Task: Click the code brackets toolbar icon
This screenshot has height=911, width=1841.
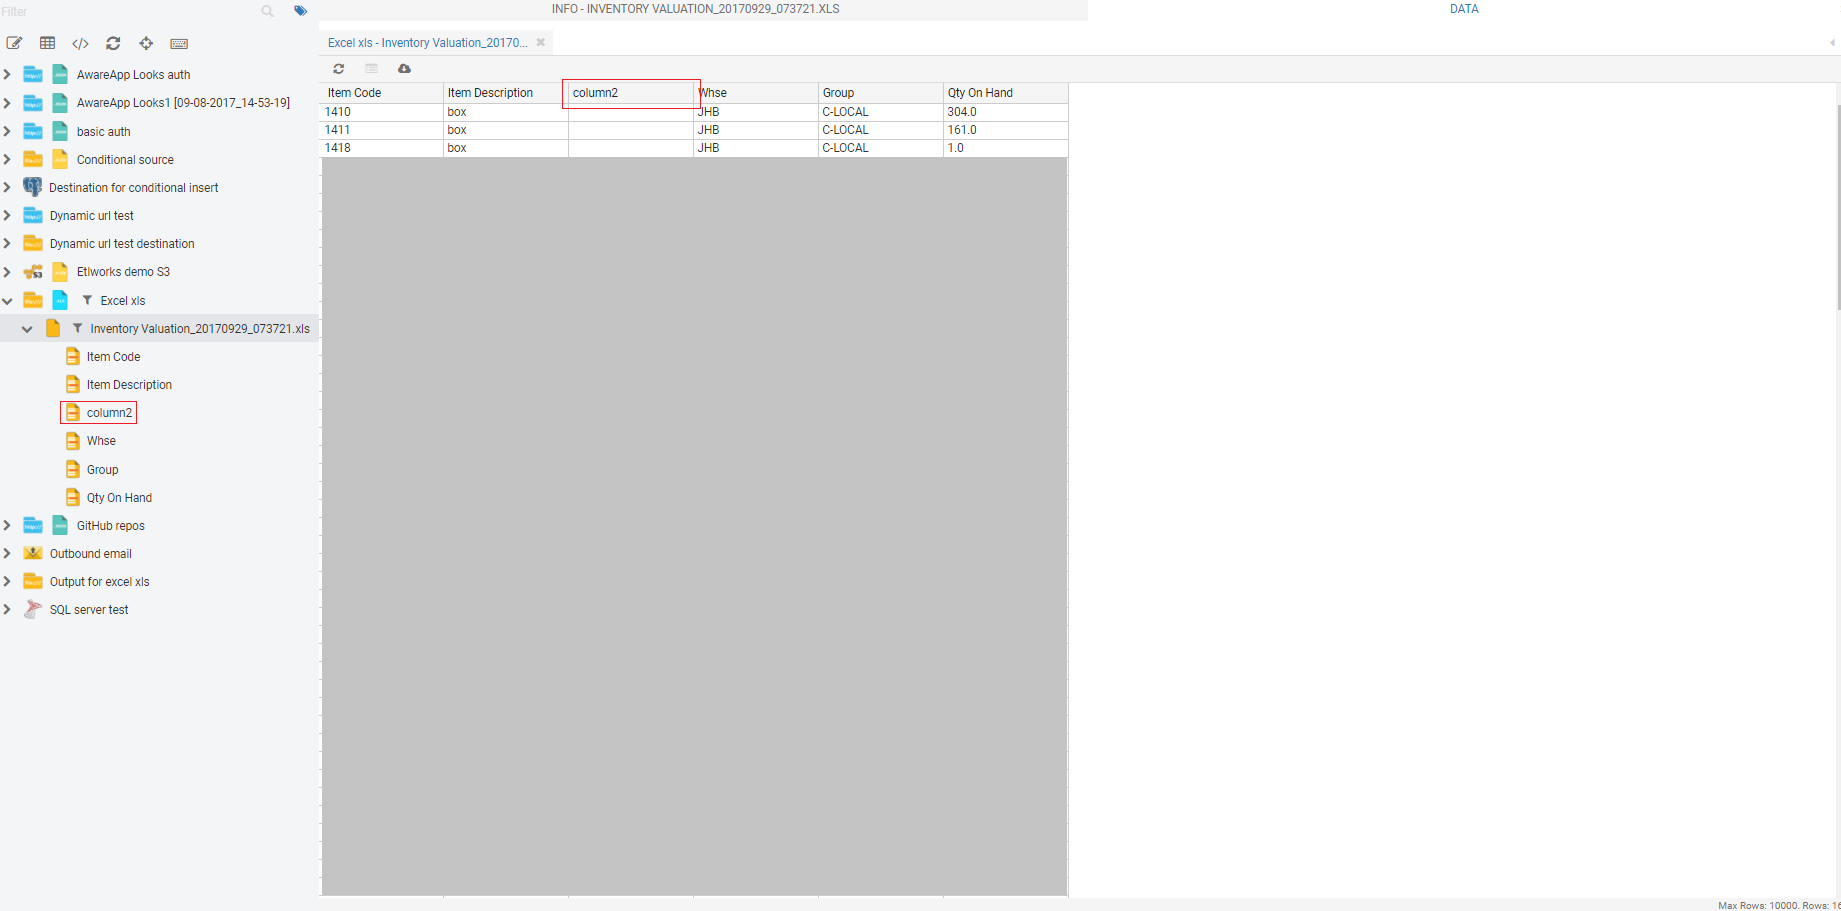Action: 80,43
